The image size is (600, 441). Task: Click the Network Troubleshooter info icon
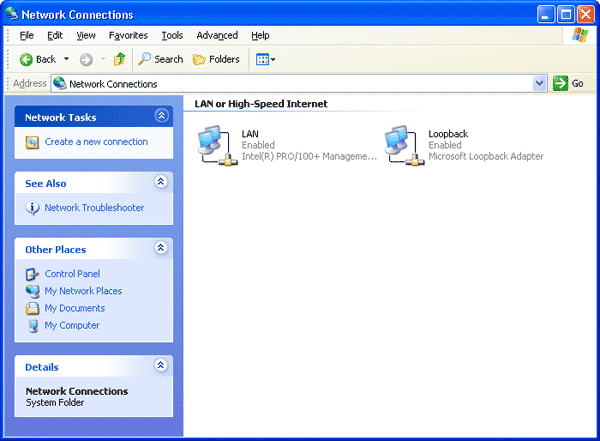32,208
